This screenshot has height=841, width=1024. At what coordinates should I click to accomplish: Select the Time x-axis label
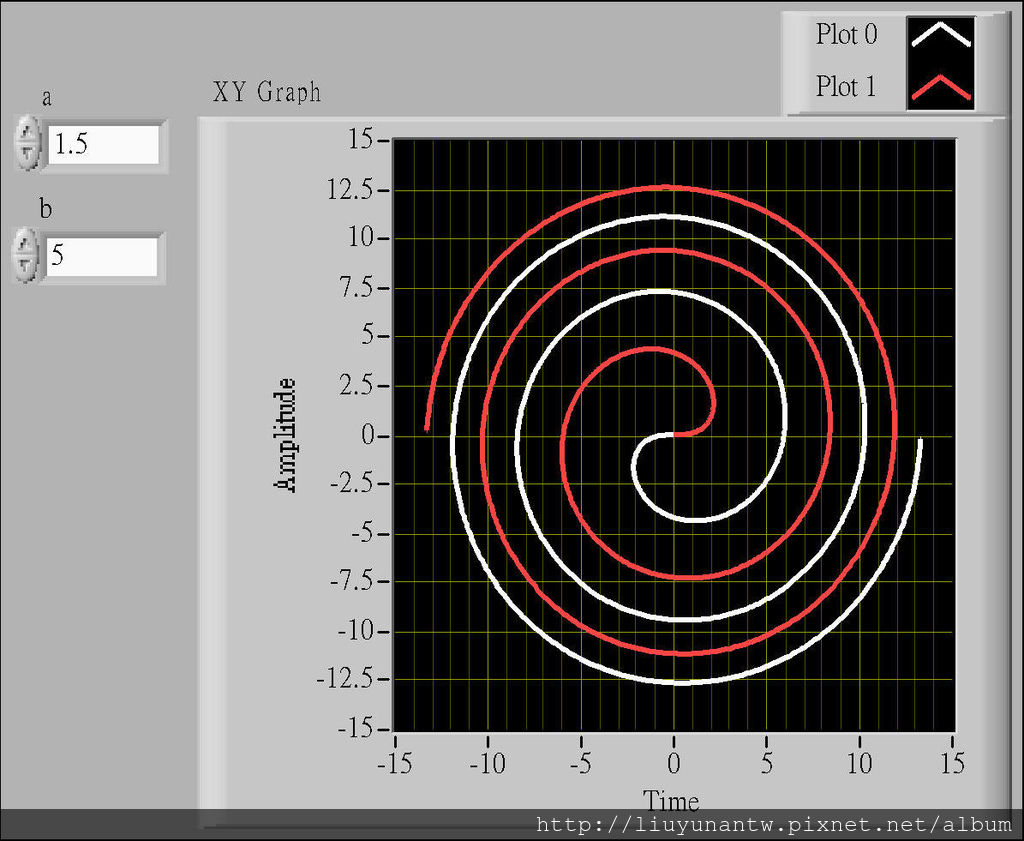tap(671, 800)
